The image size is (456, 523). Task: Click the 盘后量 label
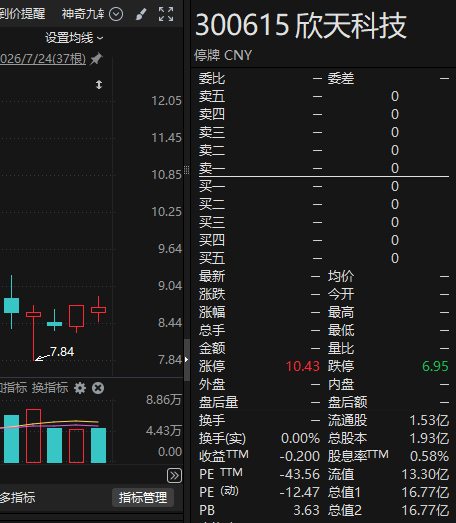(x=218, y=402)
